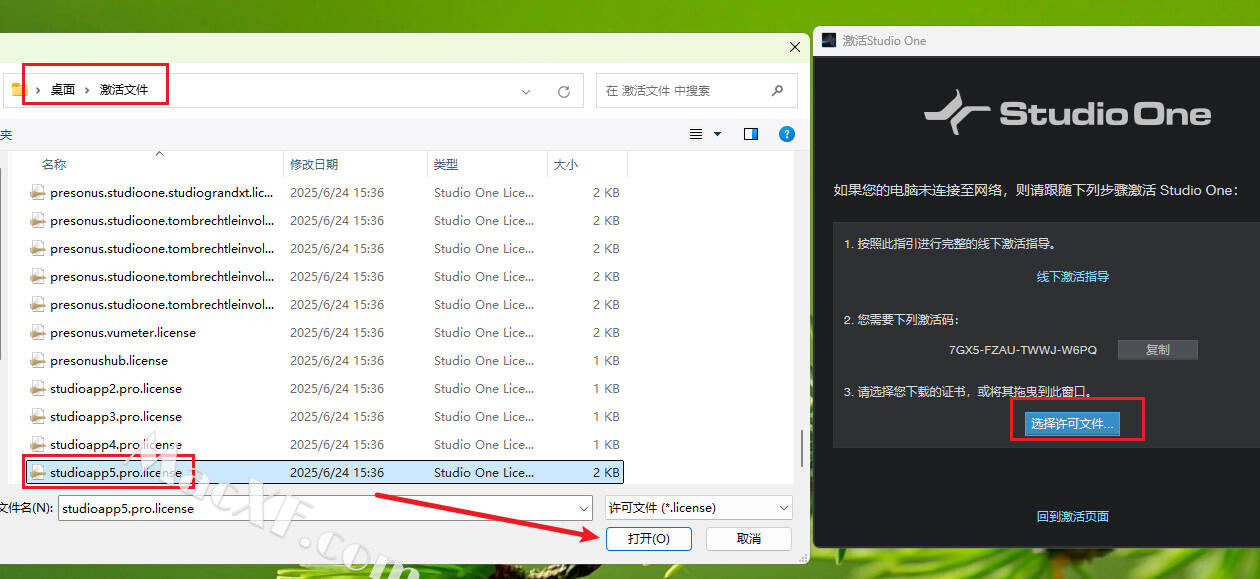Select the studioapp2.pro.license file icon
The width and height of the screenshot is (1260, 579).
coord(38,388)
